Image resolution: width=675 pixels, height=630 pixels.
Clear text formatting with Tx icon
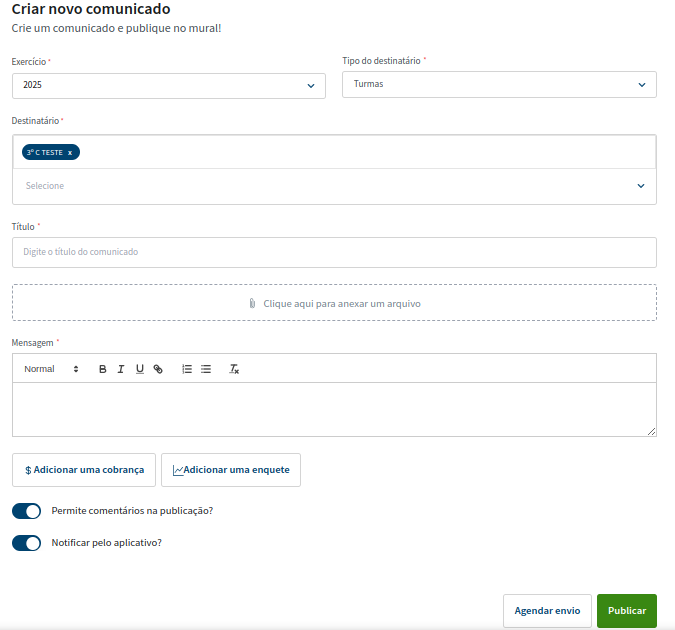click(x=234, y=369)
